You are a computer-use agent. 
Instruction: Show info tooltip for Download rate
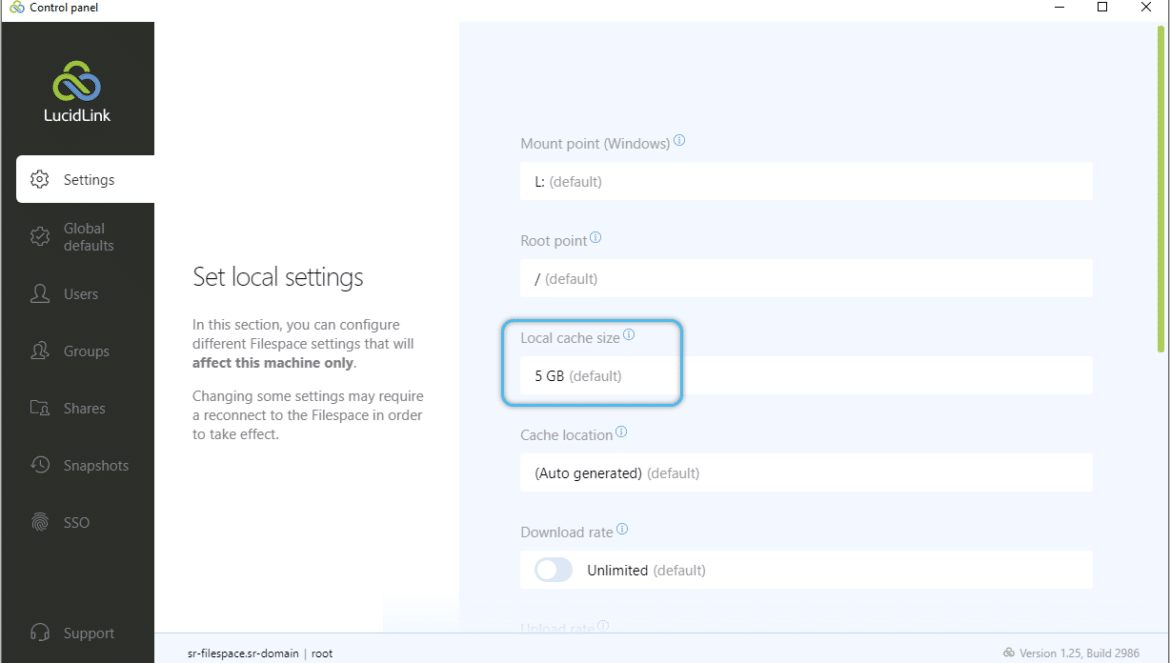click(x=622, y=530)
